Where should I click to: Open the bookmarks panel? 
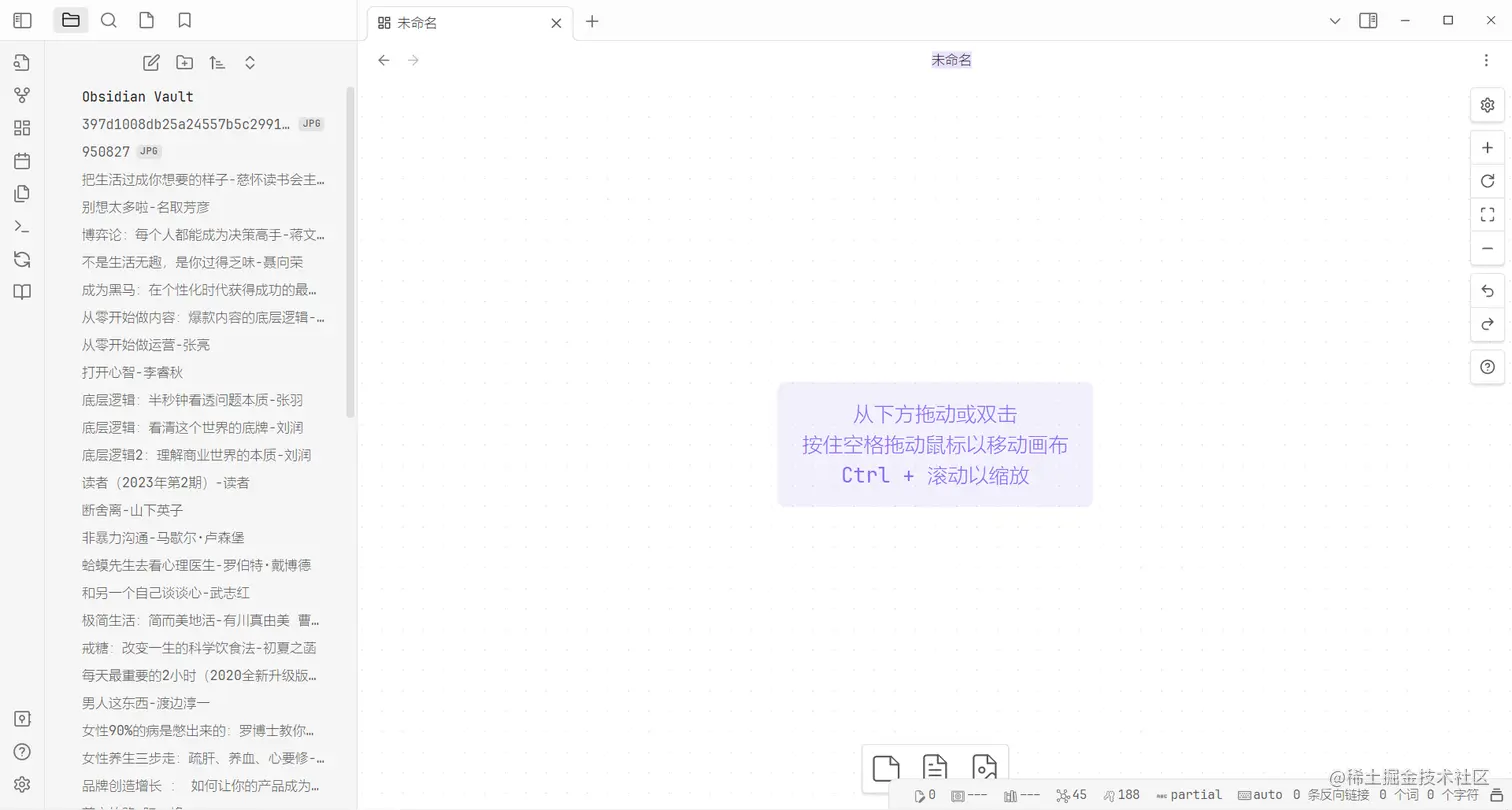184,20
